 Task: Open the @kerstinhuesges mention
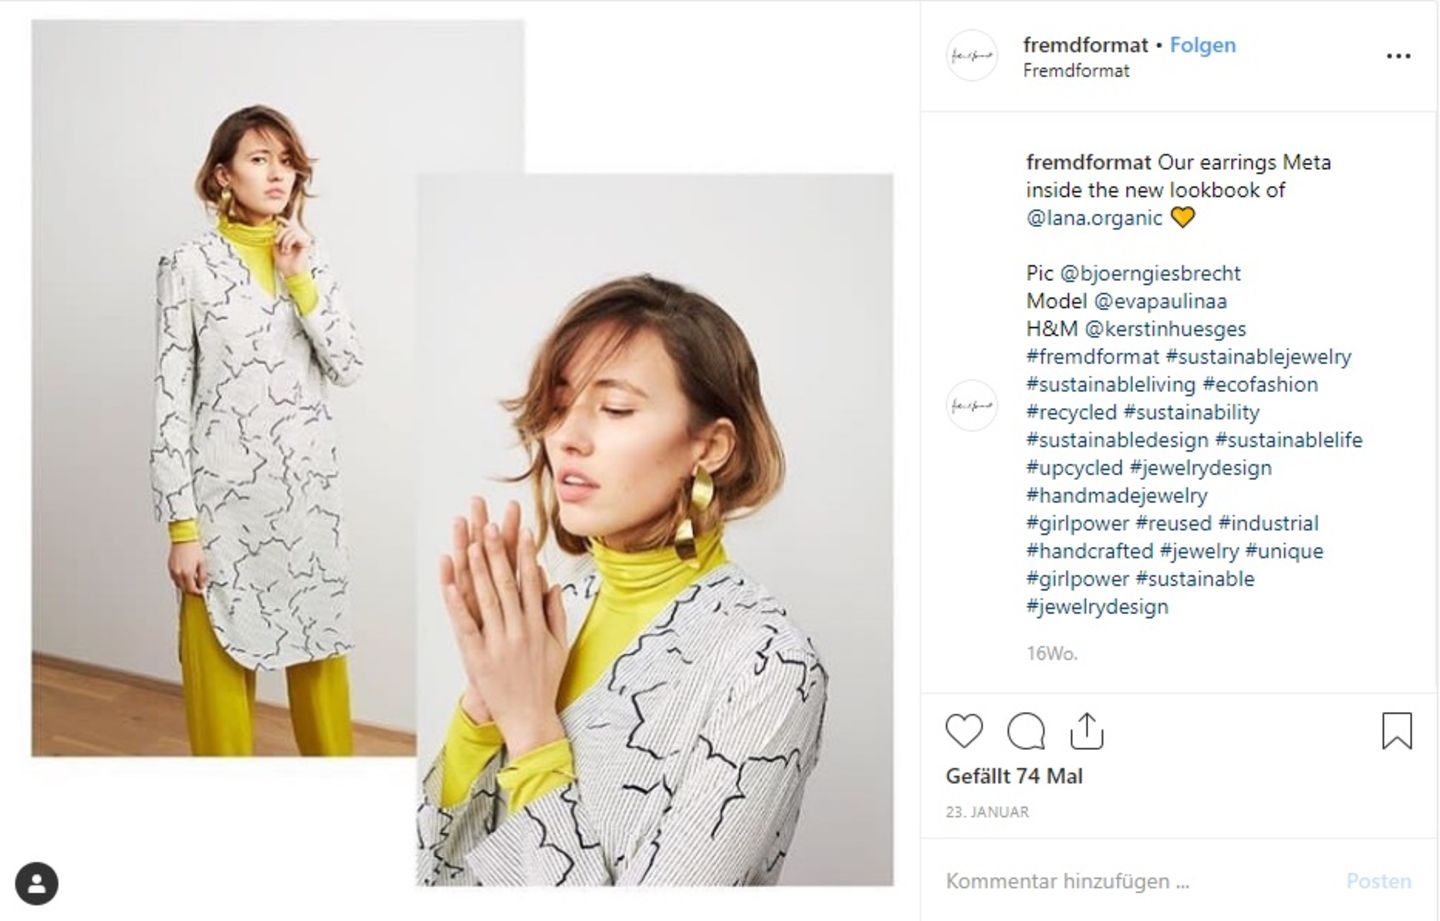tap(1165, 329)
